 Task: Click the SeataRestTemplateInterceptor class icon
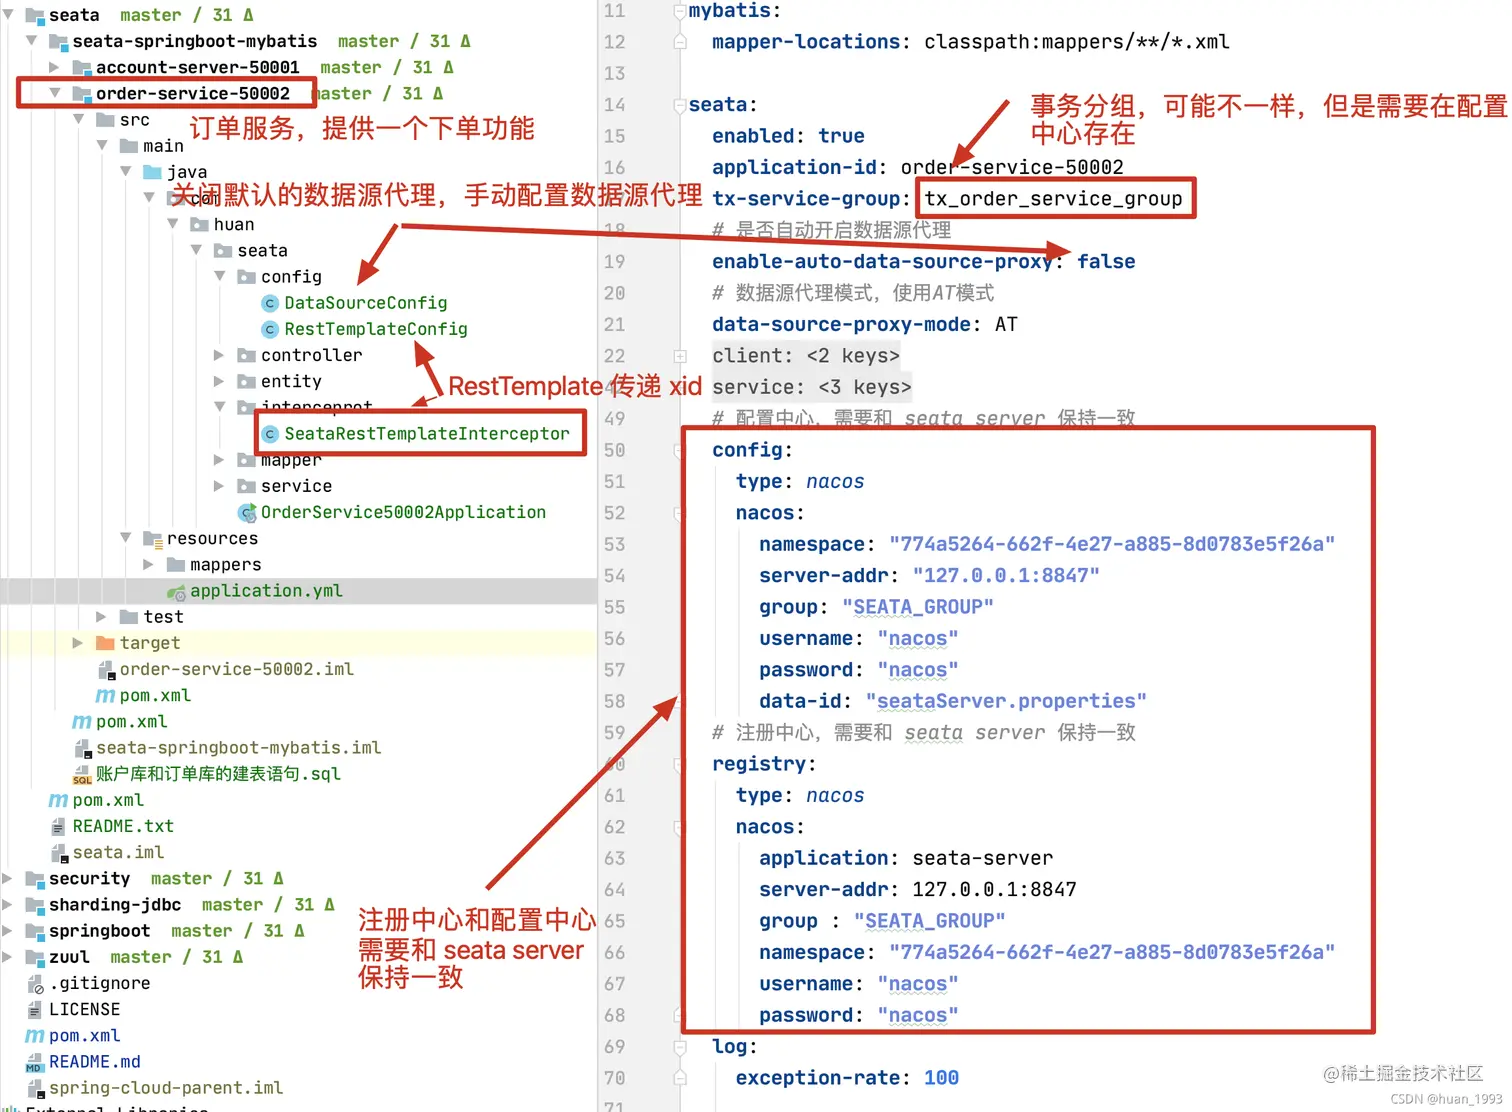click(269, 434)
